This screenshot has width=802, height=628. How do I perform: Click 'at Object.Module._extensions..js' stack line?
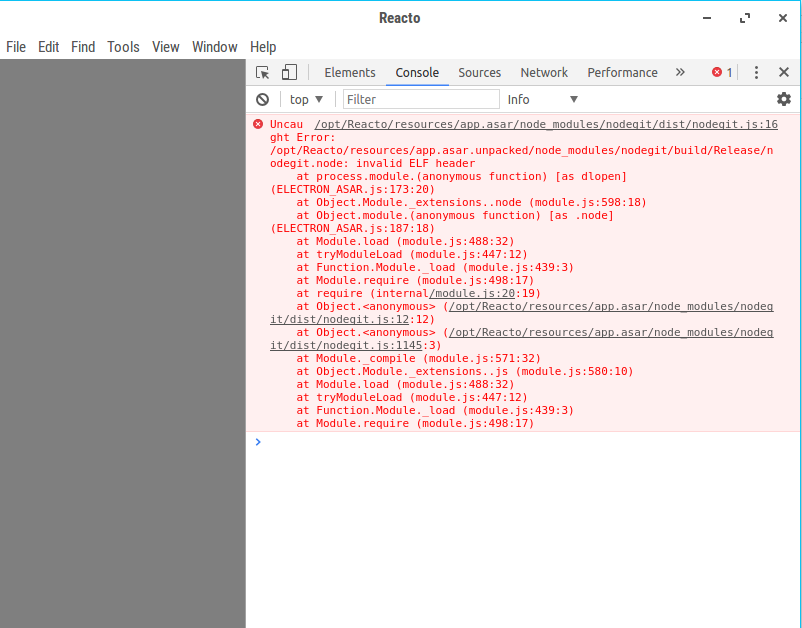pos(464,372)
